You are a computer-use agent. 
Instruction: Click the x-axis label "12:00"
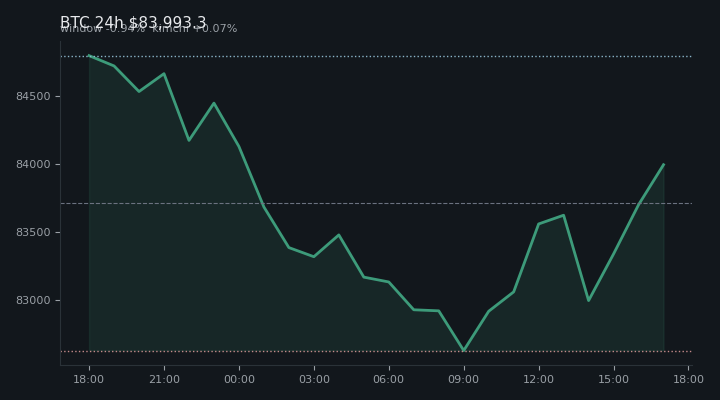click(539, 379)
